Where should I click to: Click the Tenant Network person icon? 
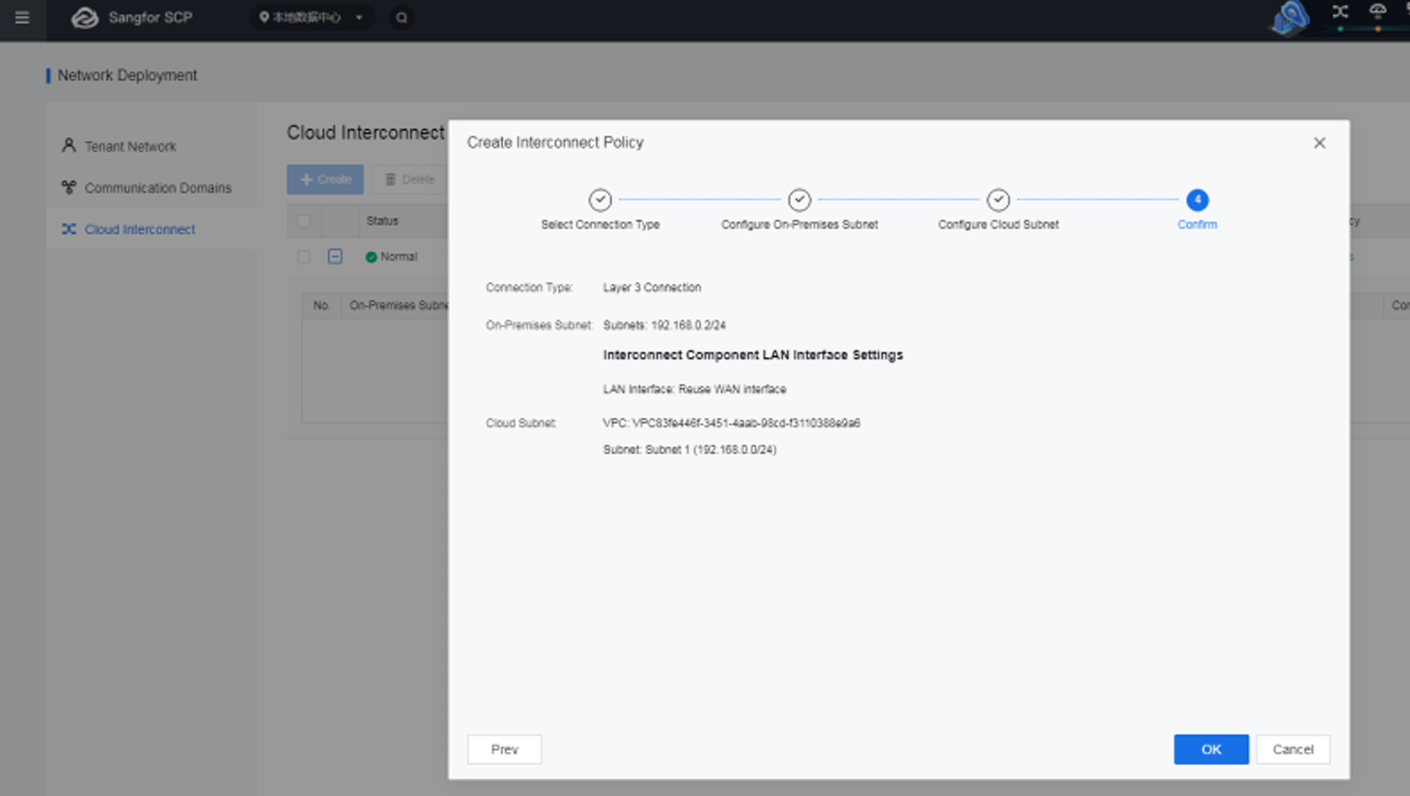tap(68, 146)
